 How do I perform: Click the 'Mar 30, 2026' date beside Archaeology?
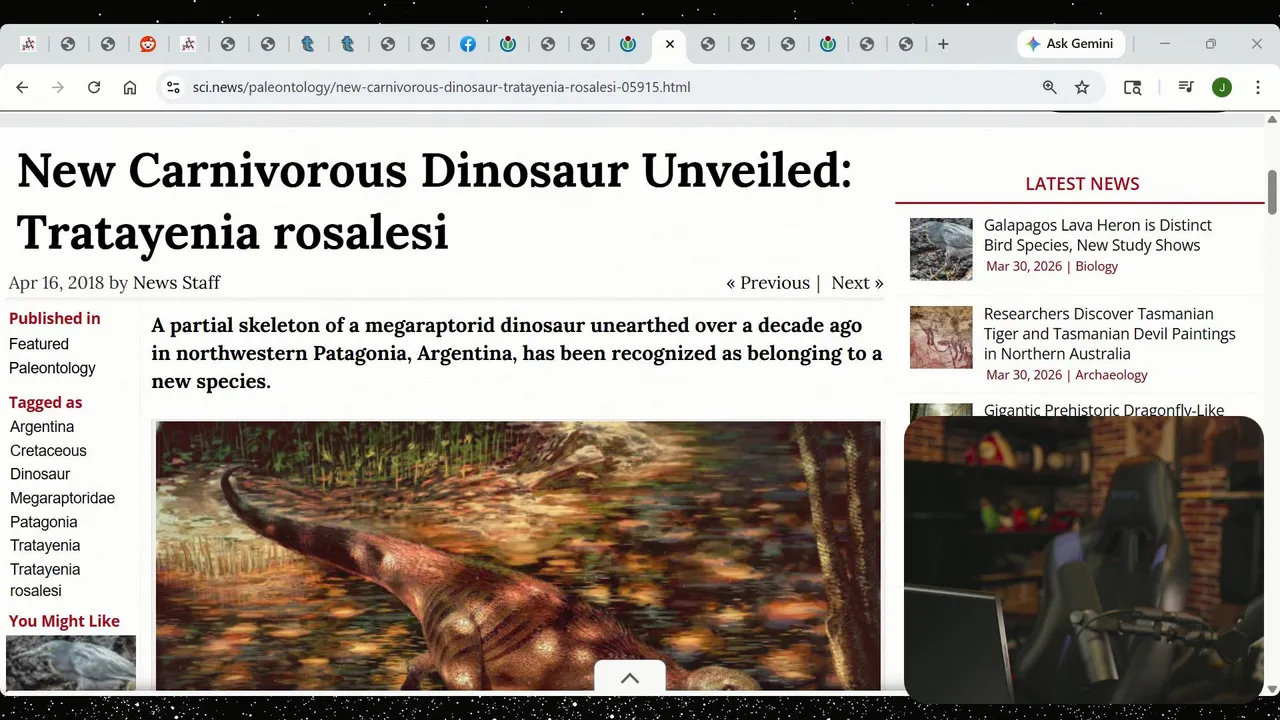click(x=1024, y=375)
